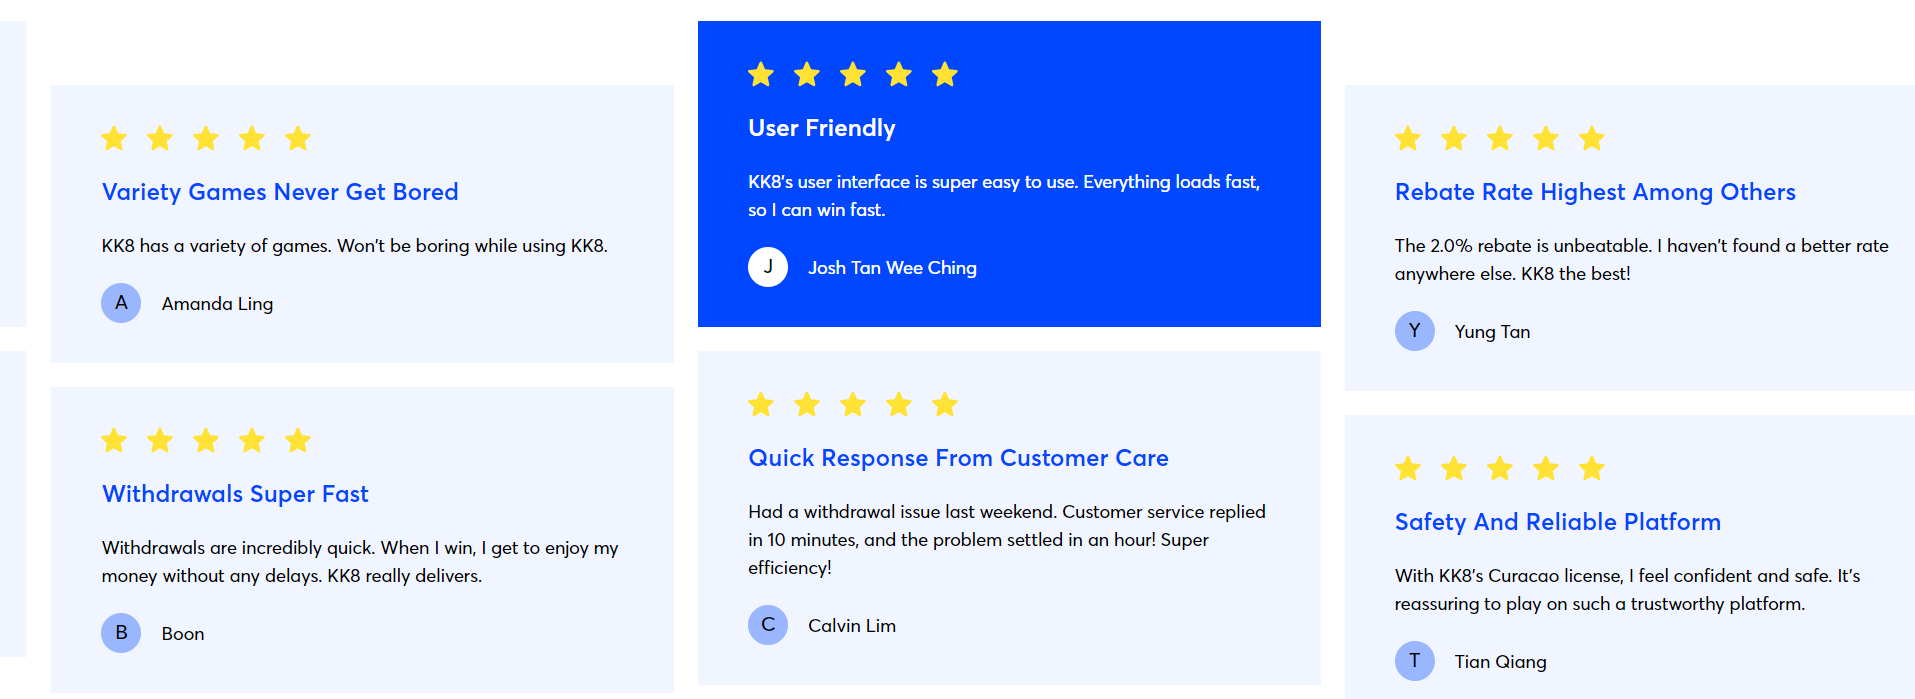Click Tian Qiang's 'T' avatar icon
1915x699 pixels.
click(1415, 661)
